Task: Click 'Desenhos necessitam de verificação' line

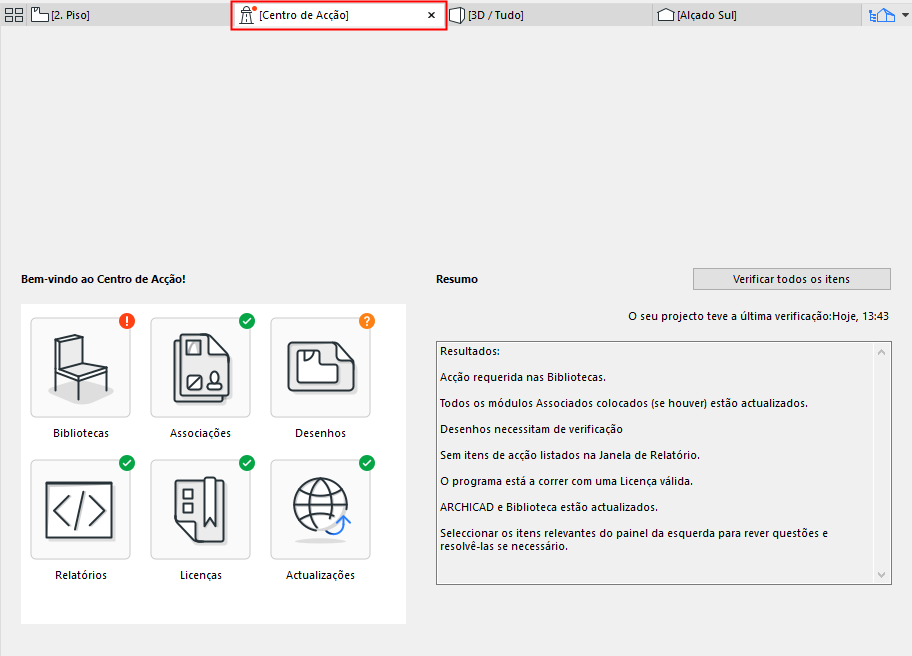Action: click(x=531, y=429)
